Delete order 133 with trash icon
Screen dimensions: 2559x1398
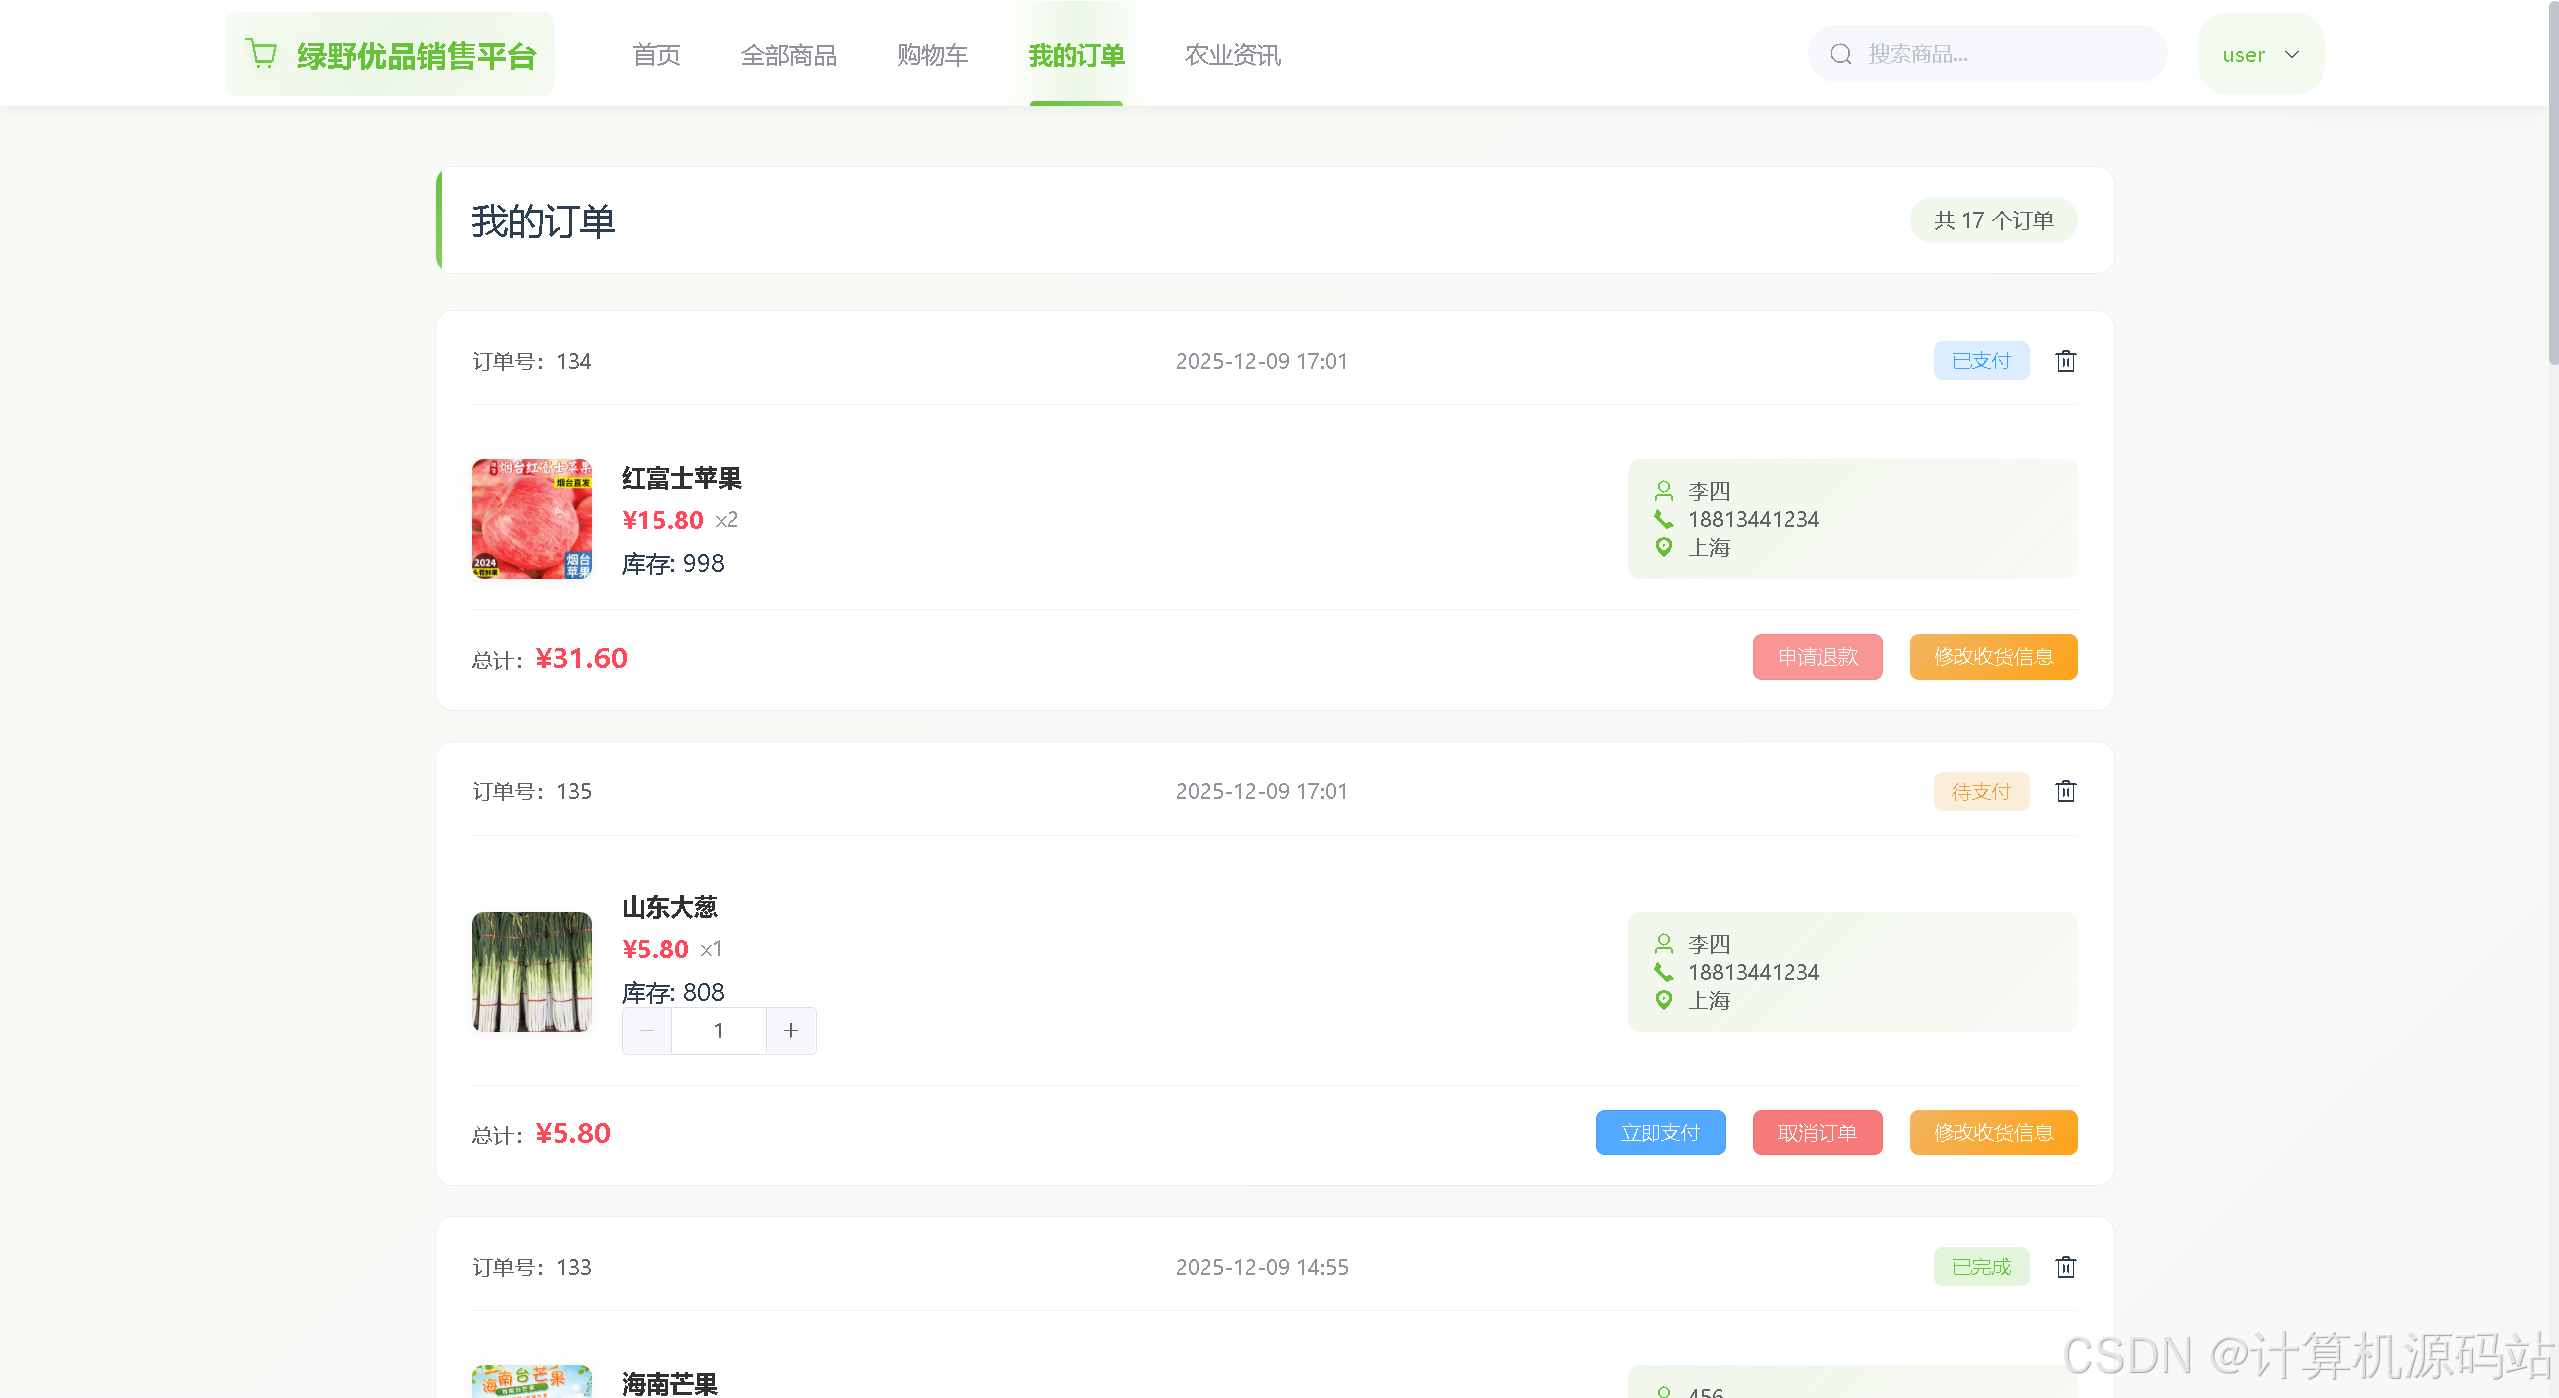[2066, 1268]
